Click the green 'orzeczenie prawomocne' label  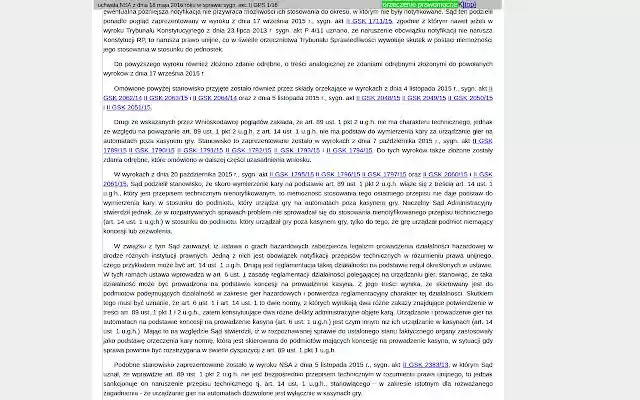[420, 4]
